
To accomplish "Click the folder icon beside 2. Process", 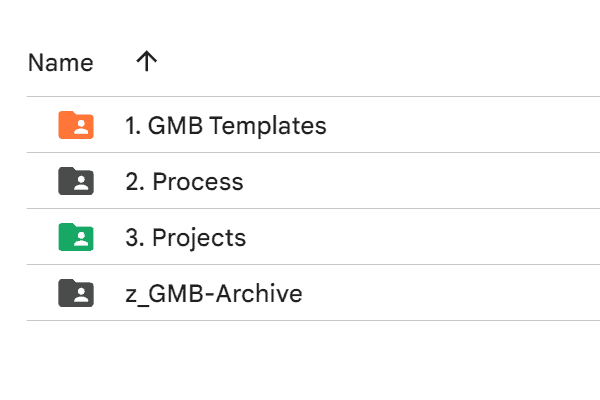I will 76,181.
